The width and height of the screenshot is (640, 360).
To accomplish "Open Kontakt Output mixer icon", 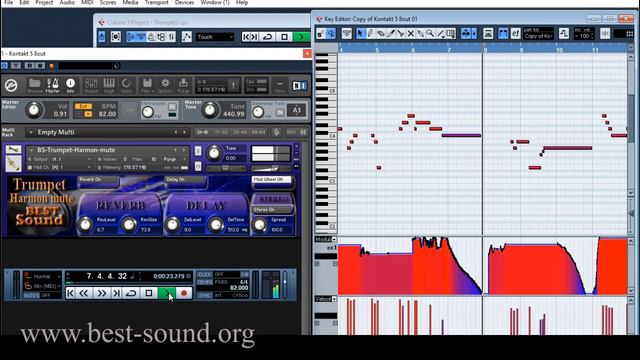I will pos(91,85).
